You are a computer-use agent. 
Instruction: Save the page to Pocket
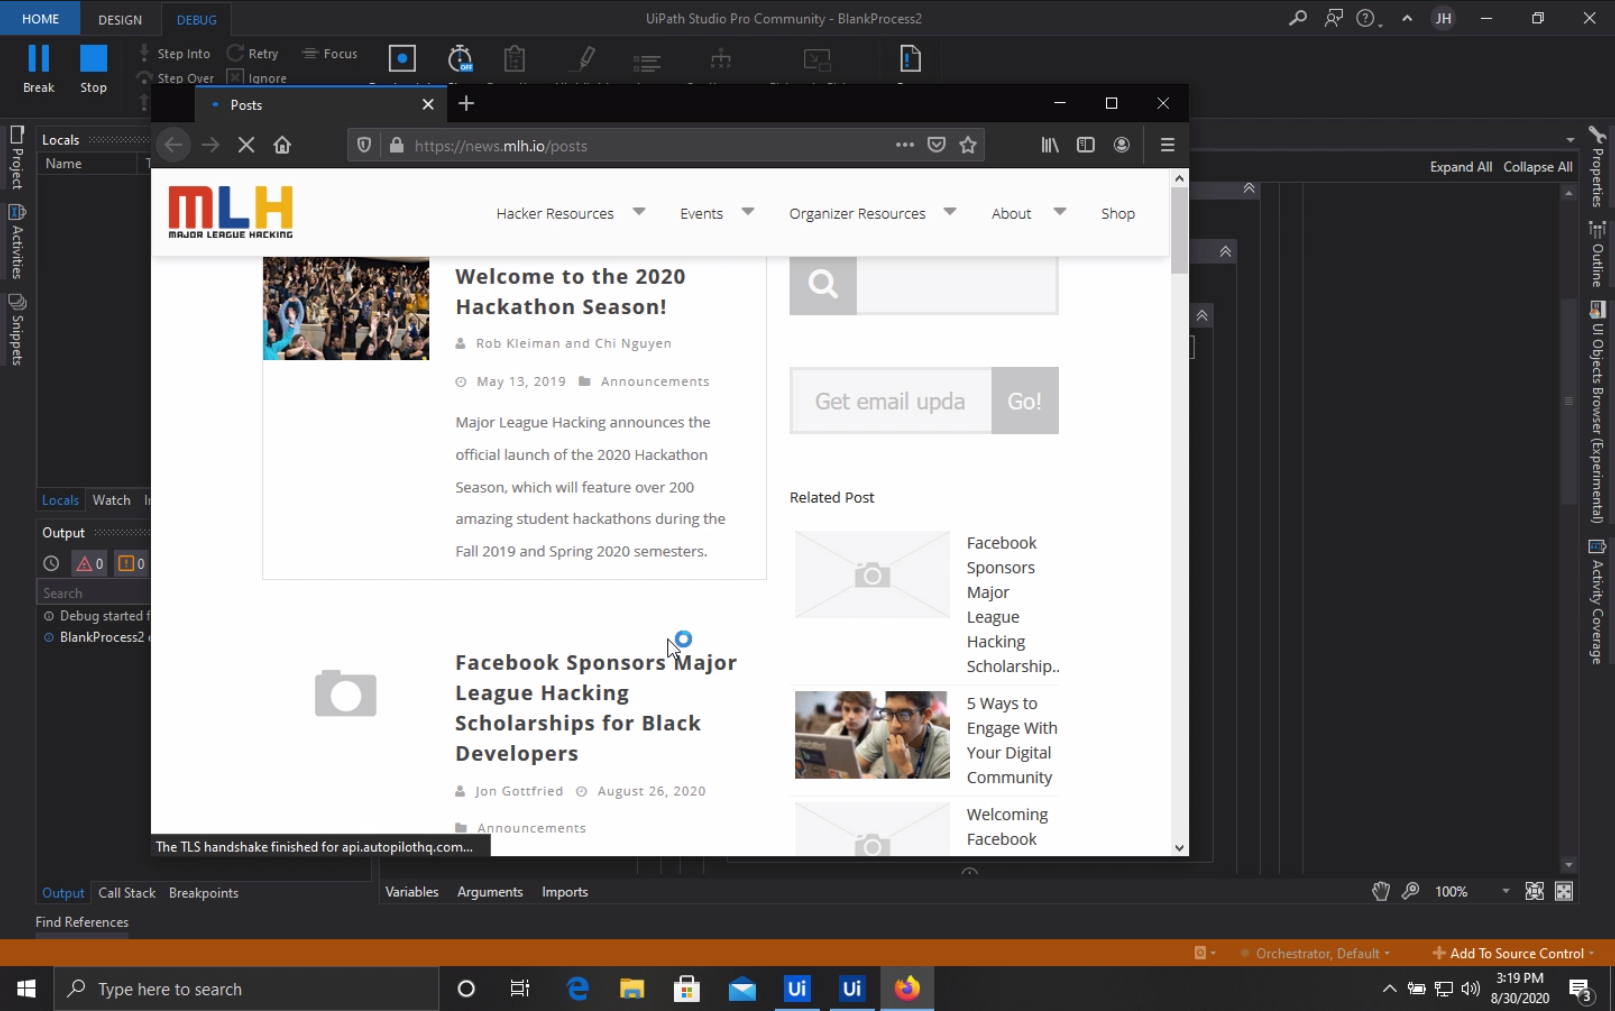[936, 145]
